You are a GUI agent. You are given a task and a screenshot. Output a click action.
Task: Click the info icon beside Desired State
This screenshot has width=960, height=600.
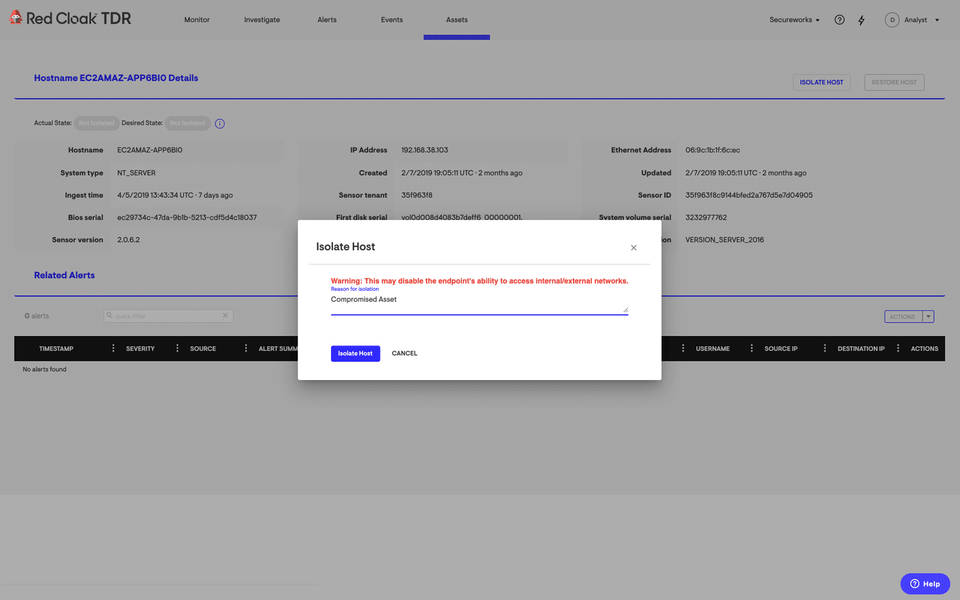220,124
